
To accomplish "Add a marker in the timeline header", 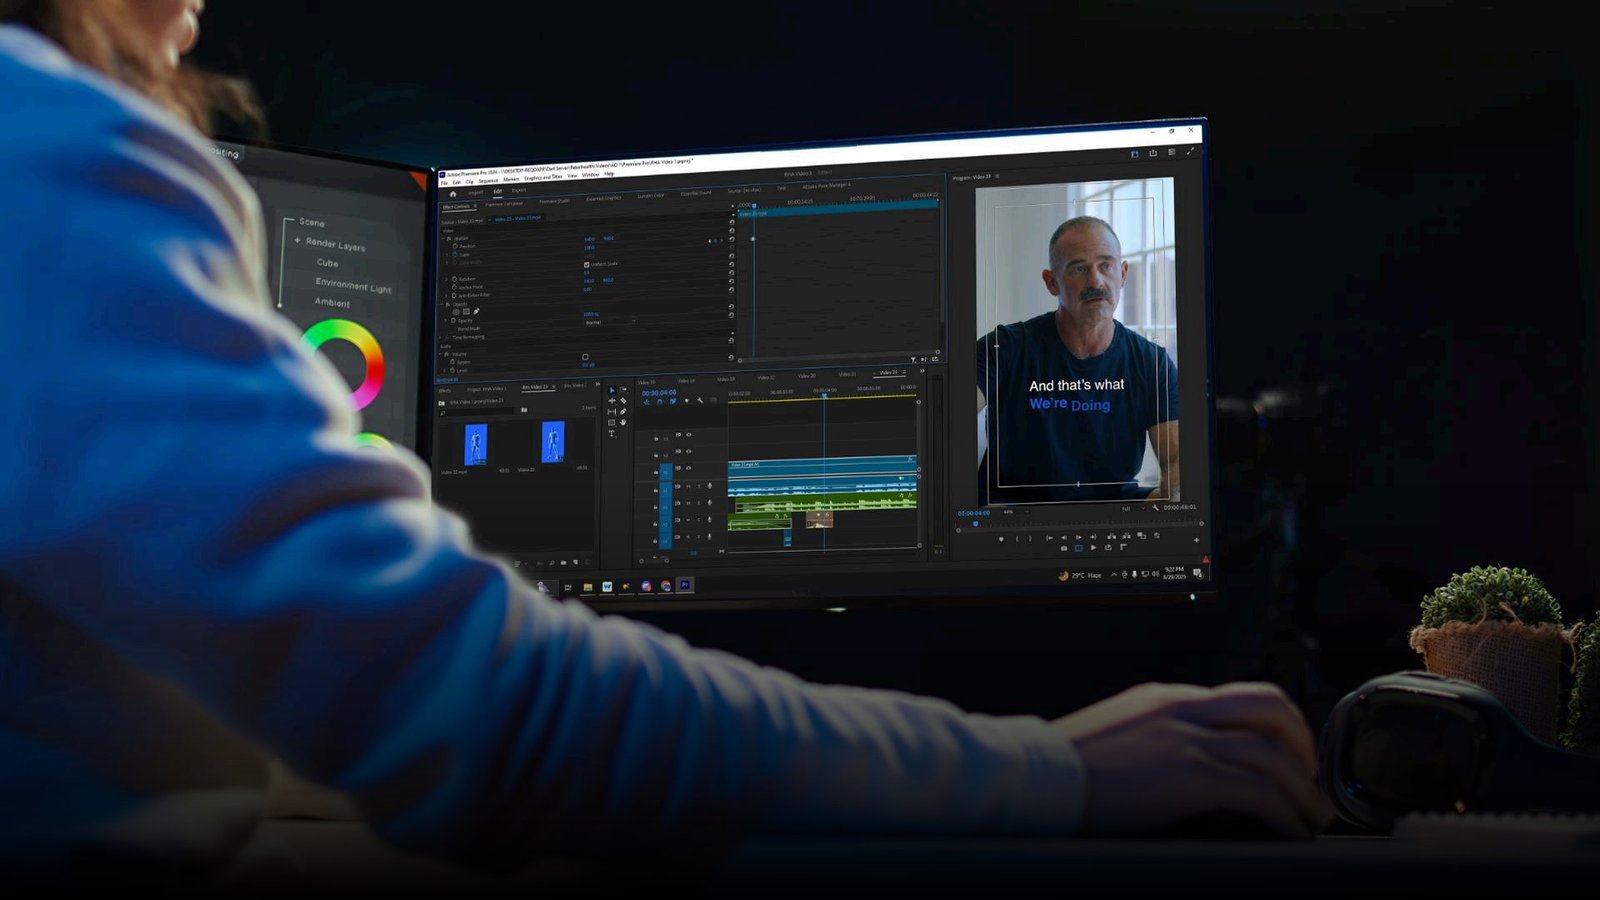I will coord(687,401).
